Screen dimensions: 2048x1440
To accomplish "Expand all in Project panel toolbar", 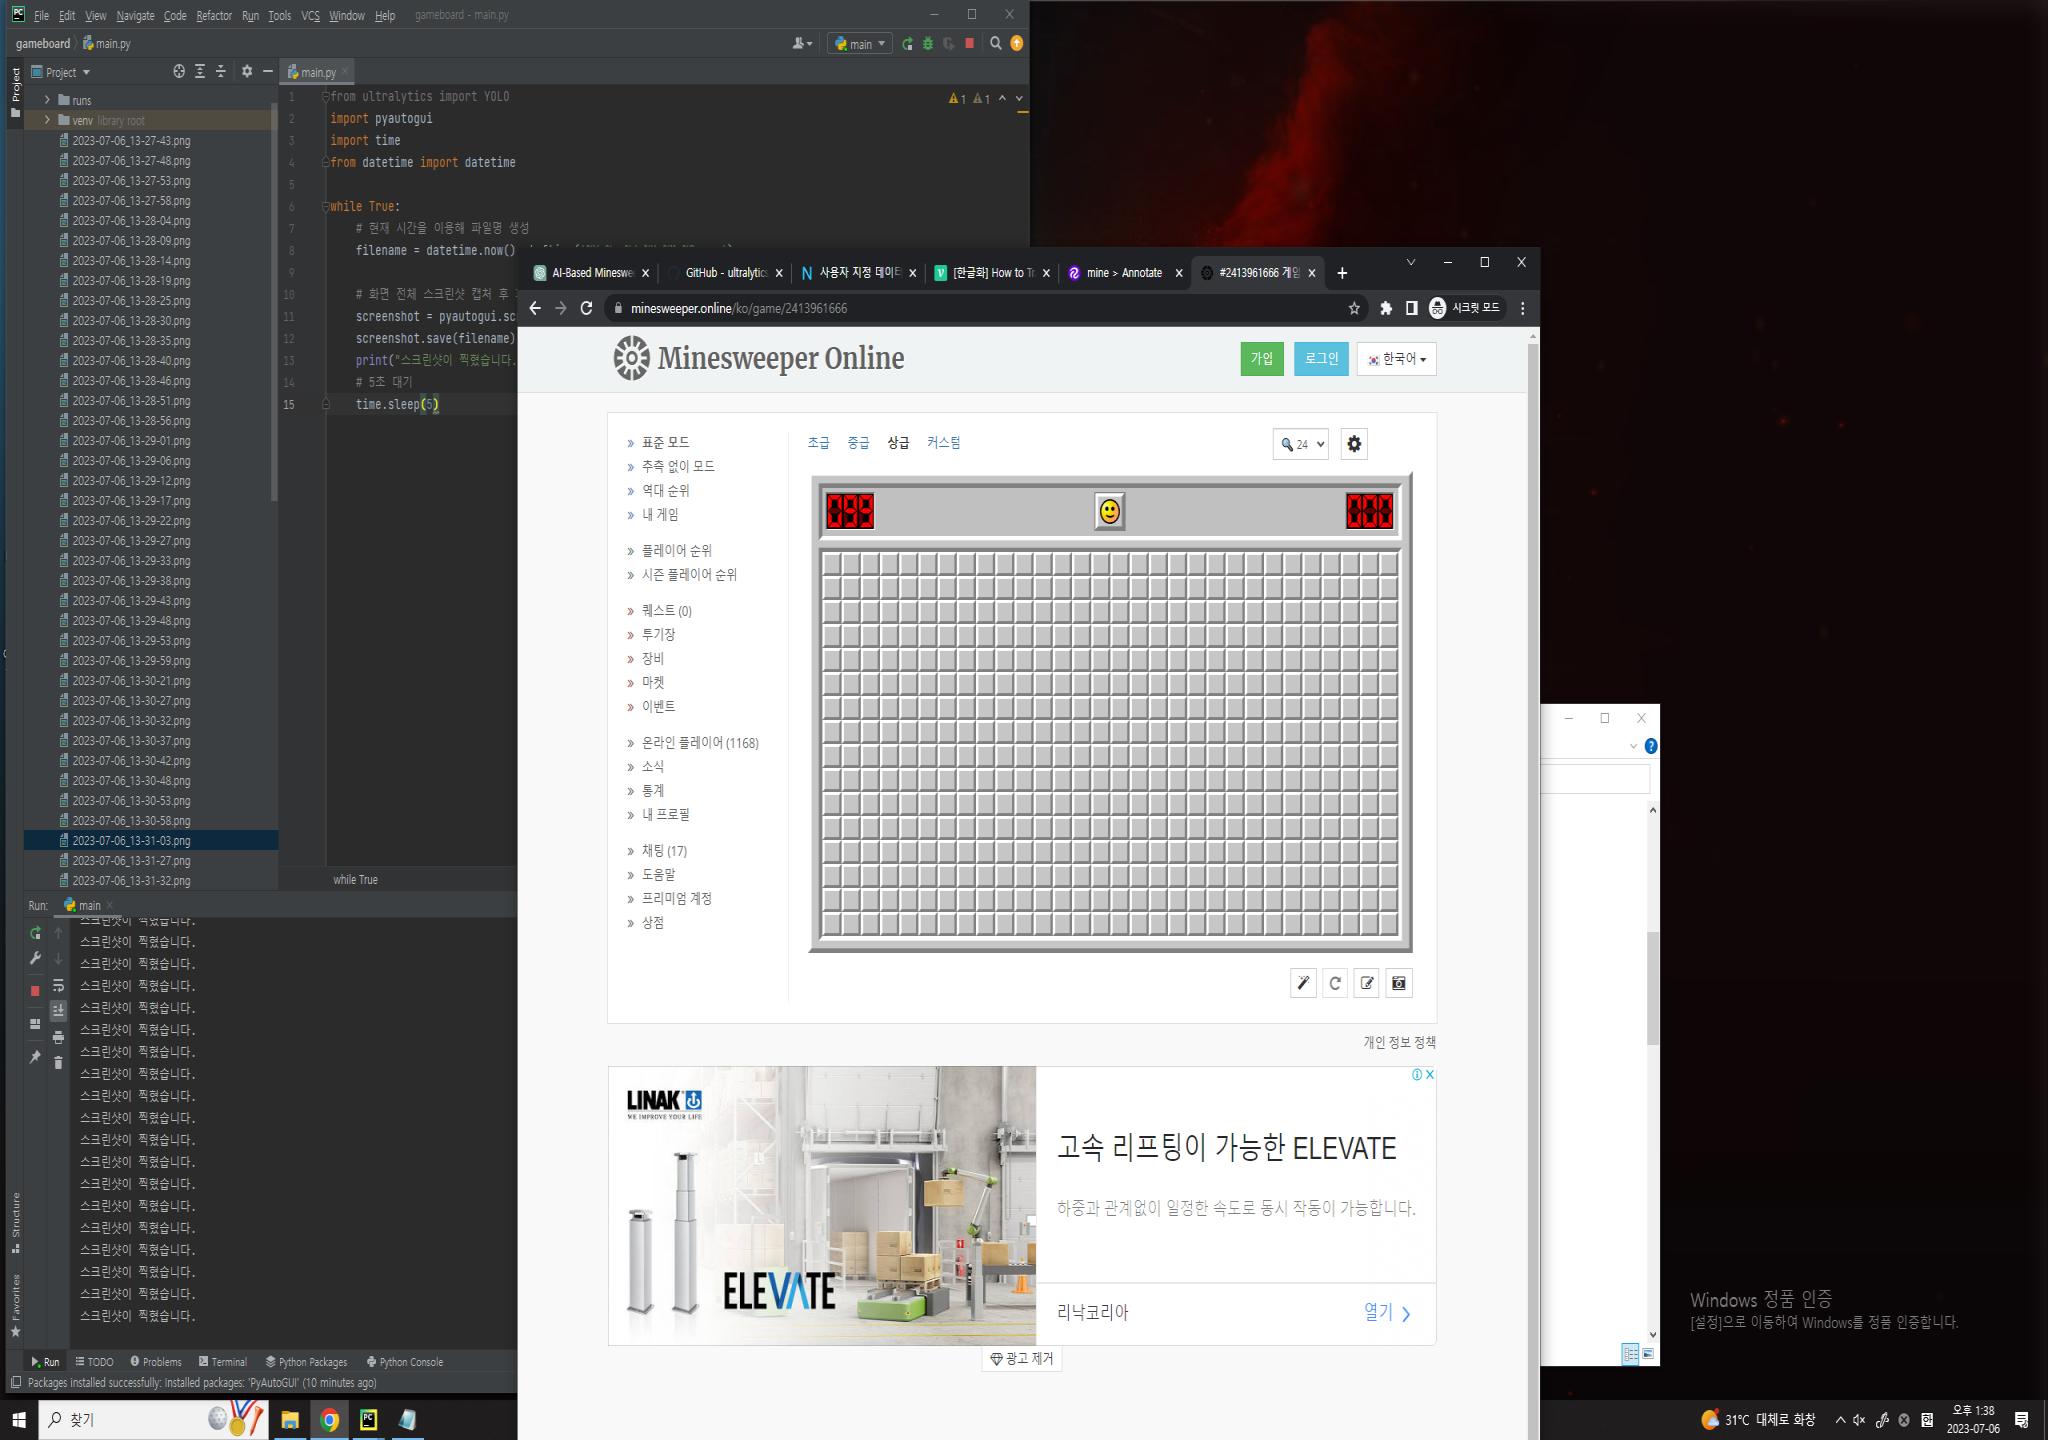I will pos(200,71).
